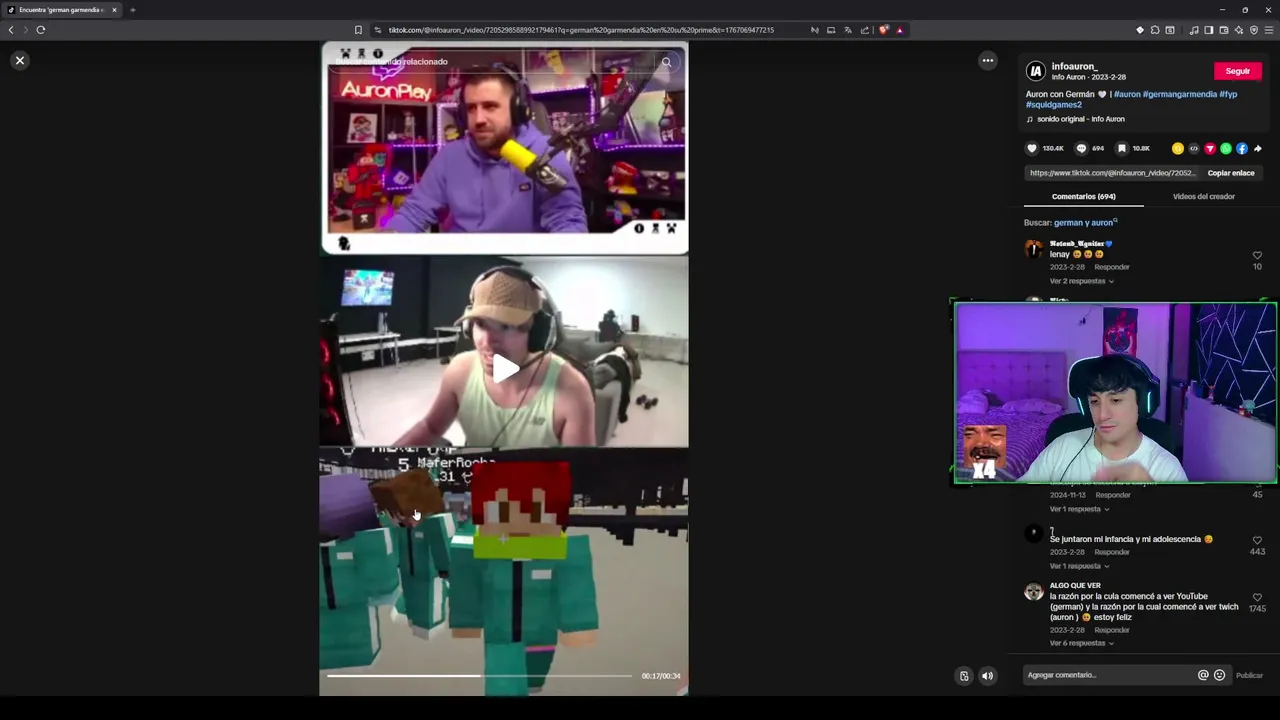Open more share options arrow

(1258, 149)
